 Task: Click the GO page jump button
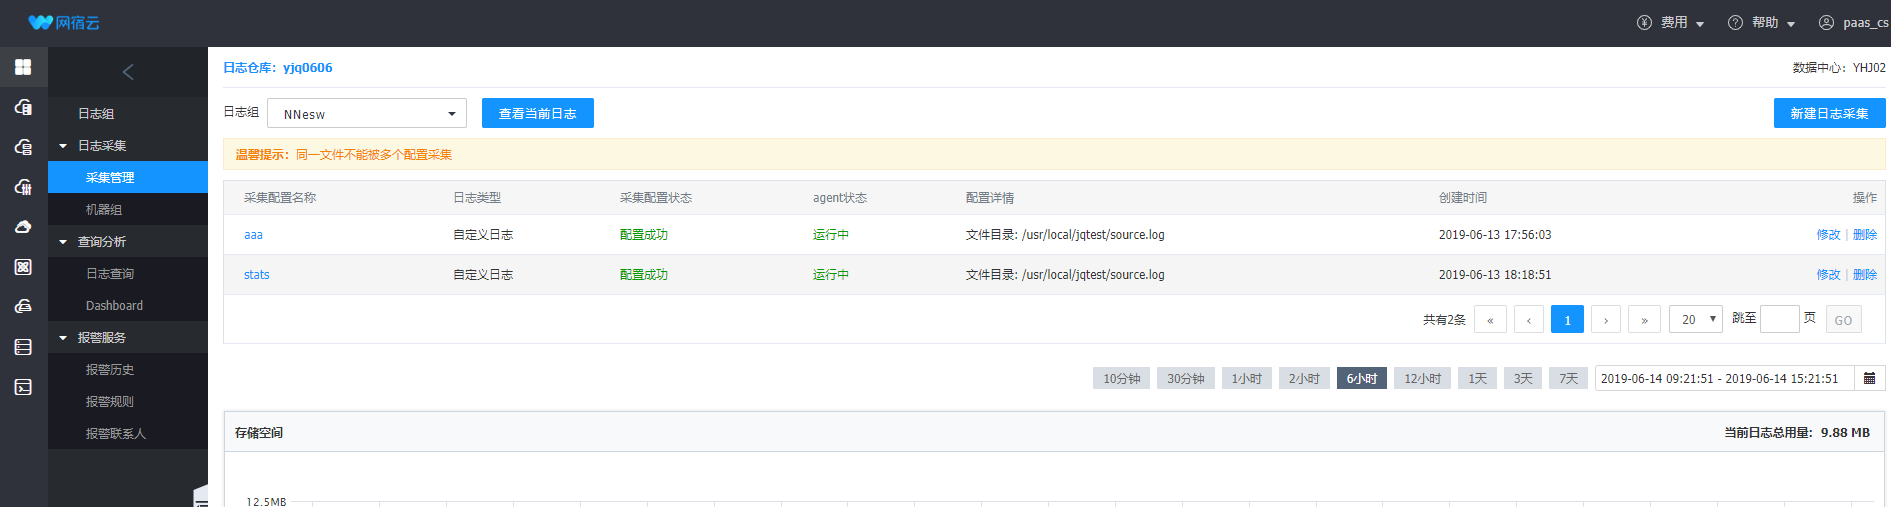coord(1843,319)
